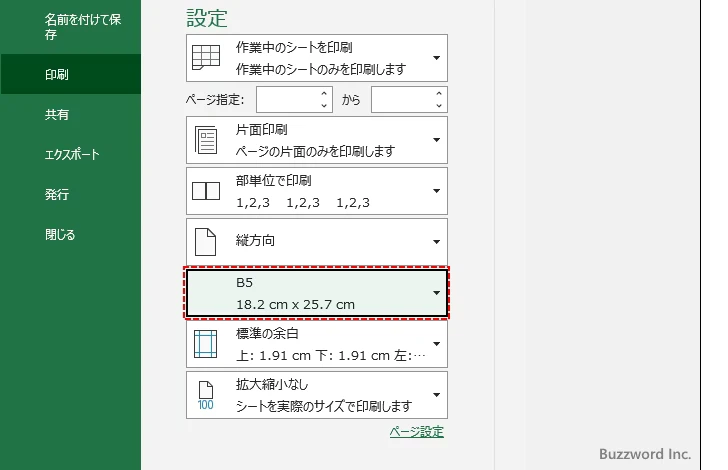The height and width of the screenshot is (470, 728).
Task: Click the page icon for 片面印刷
Action: (206, 140)
